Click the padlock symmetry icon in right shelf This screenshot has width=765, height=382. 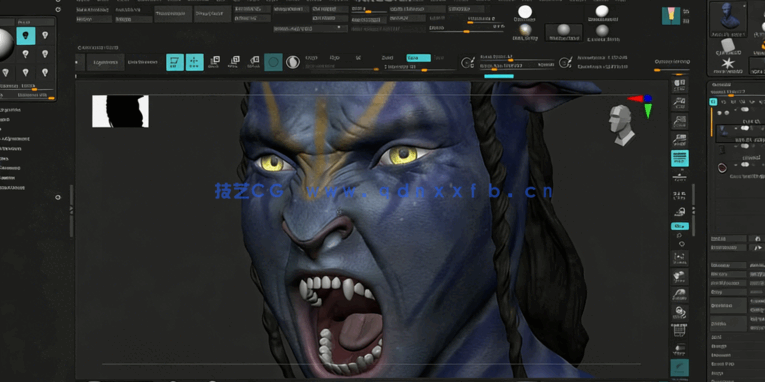point(680,212)
